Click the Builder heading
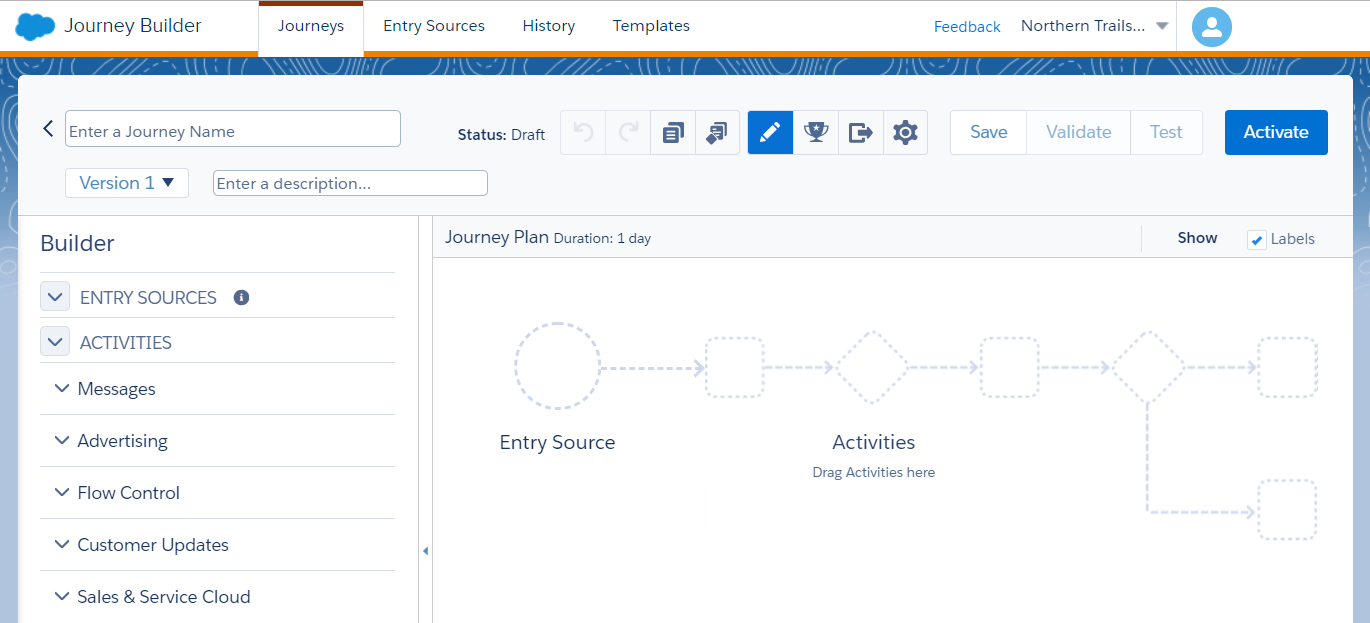Image resolution: width=1370 pixels, height=623 pixels. (x=77, y=243)
